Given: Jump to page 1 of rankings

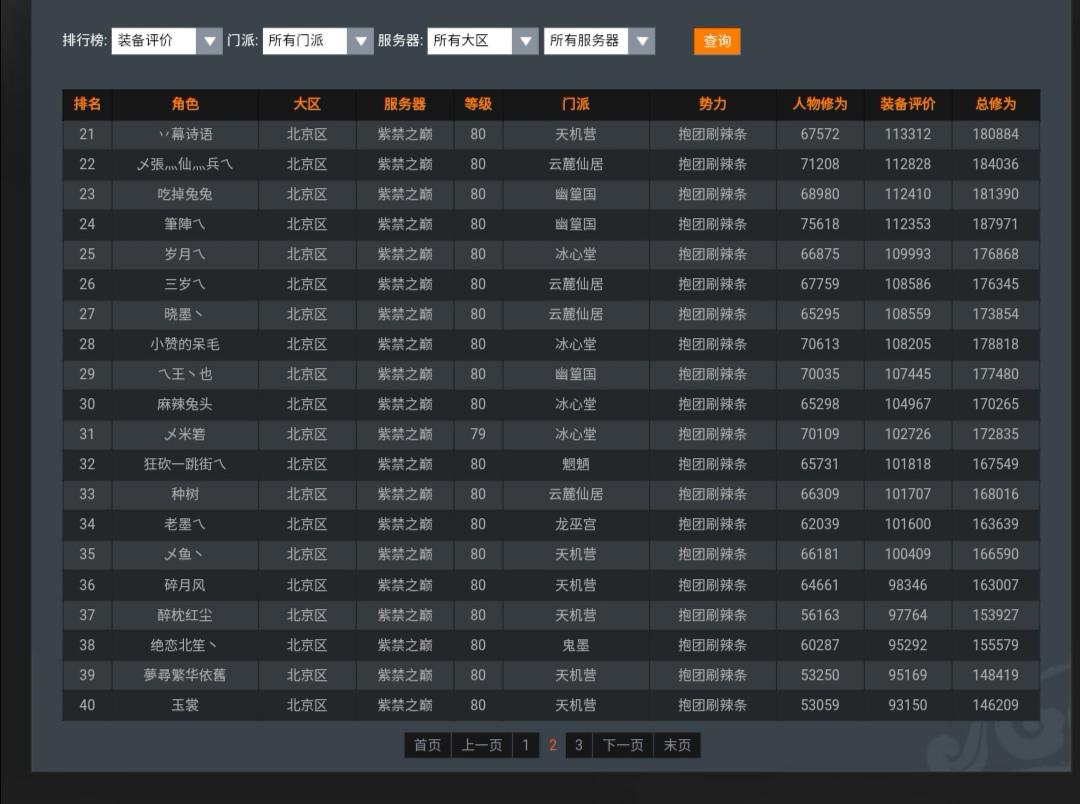Looking at the screenshot, I should coord(526,745).
